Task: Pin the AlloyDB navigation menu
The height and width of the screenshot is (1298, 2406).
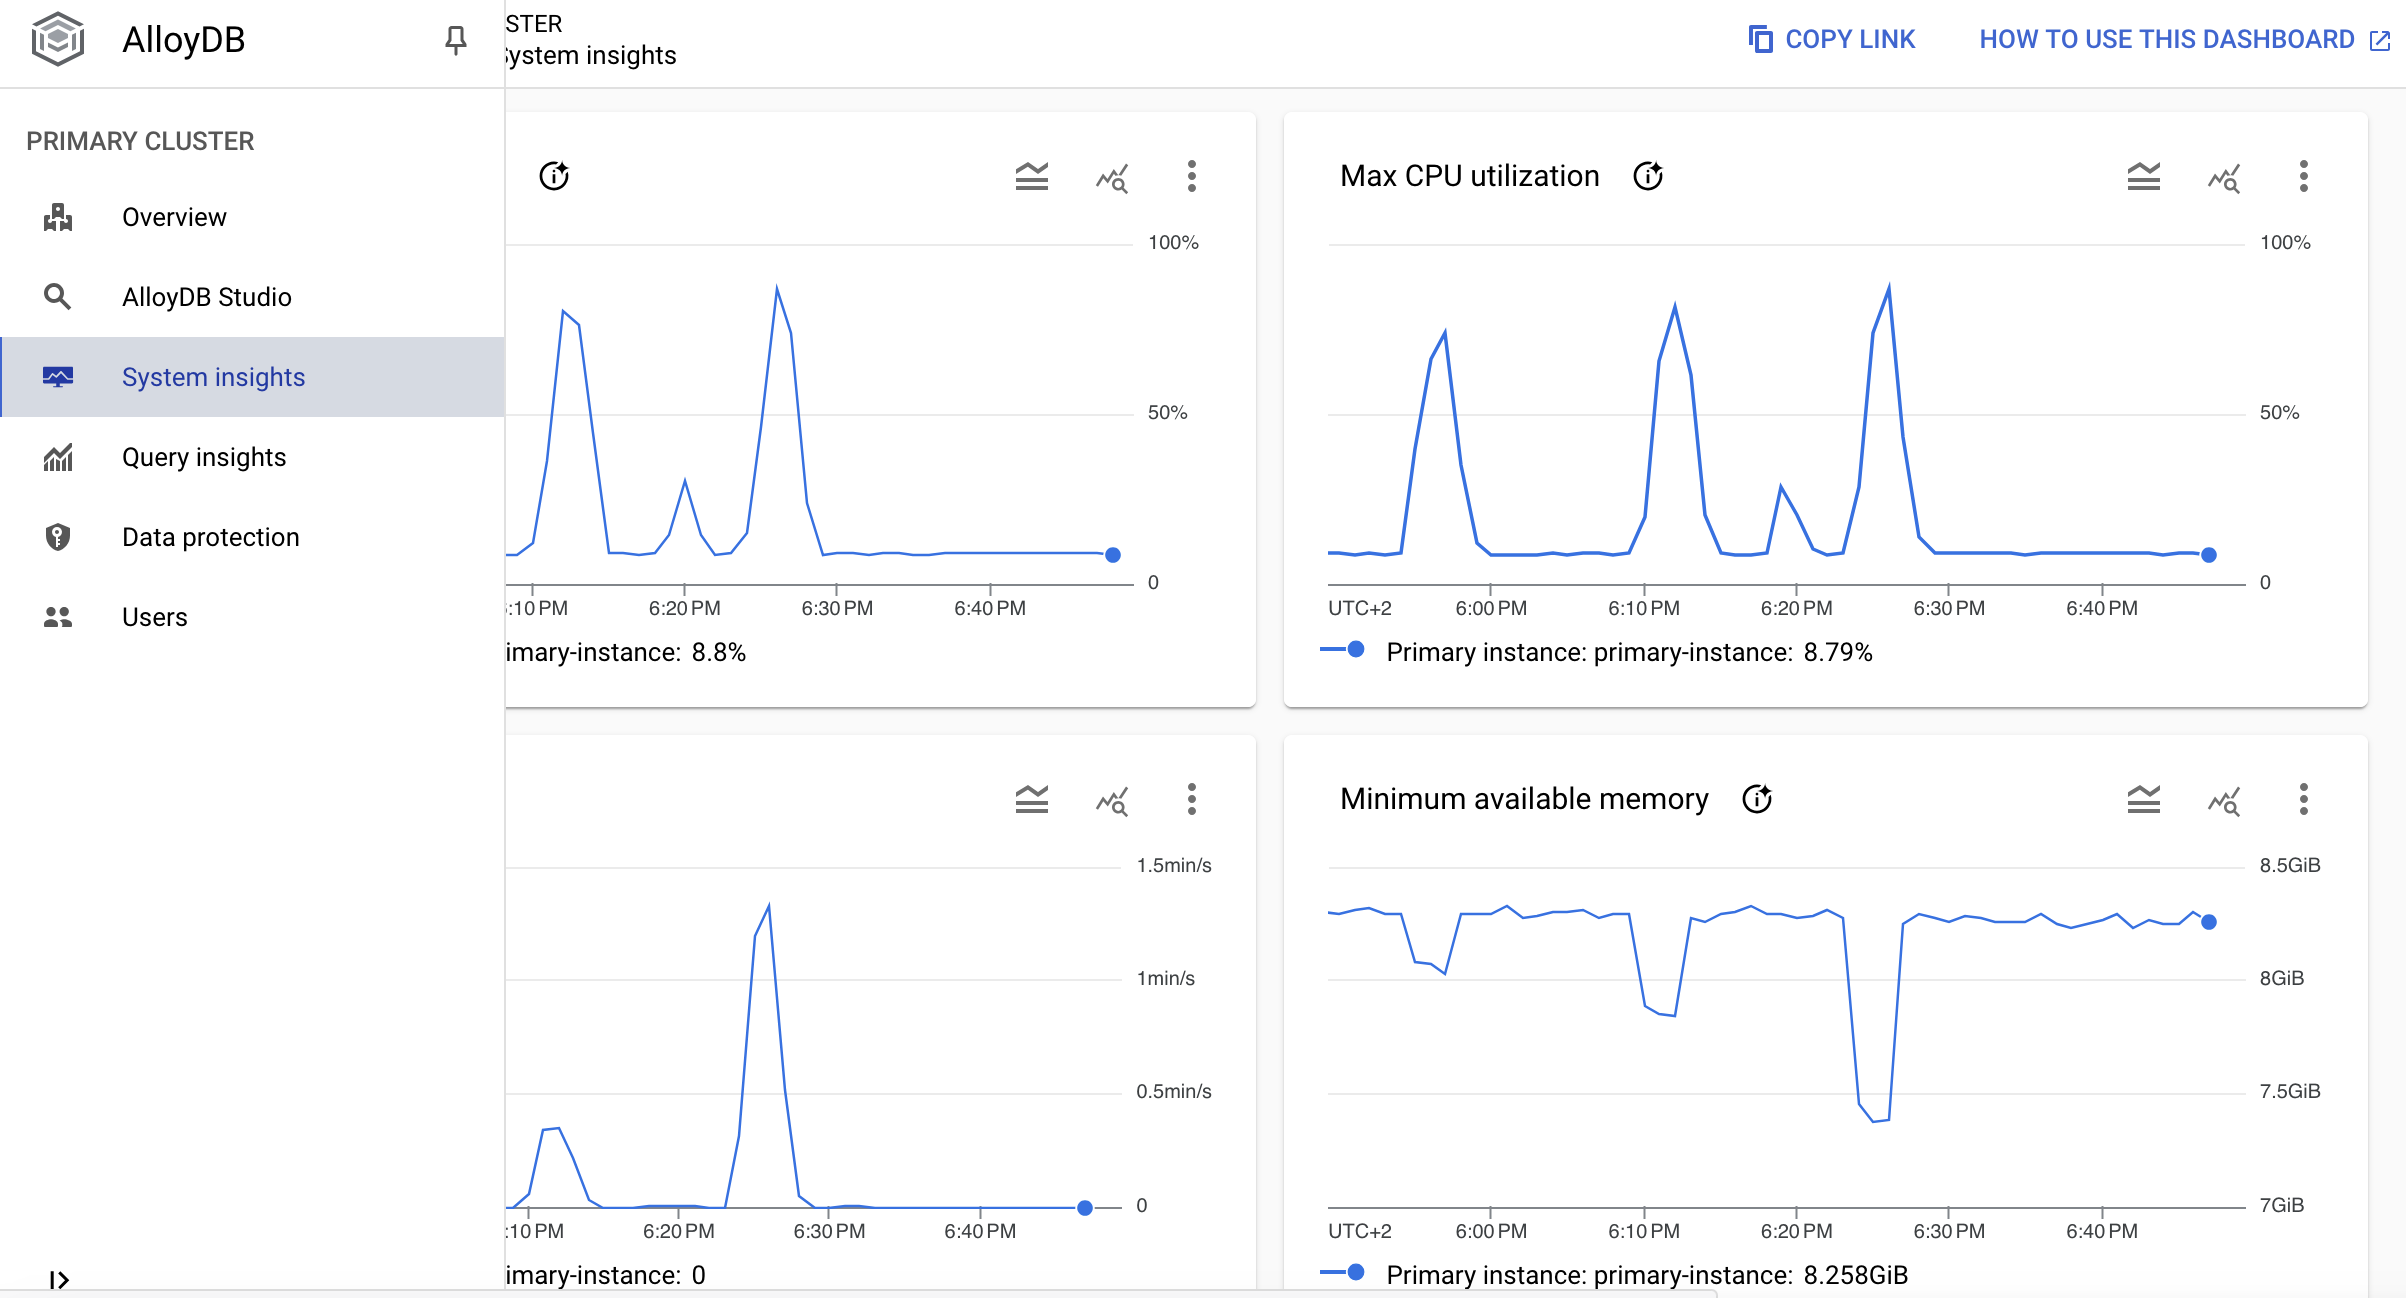Action: point(455,40)
